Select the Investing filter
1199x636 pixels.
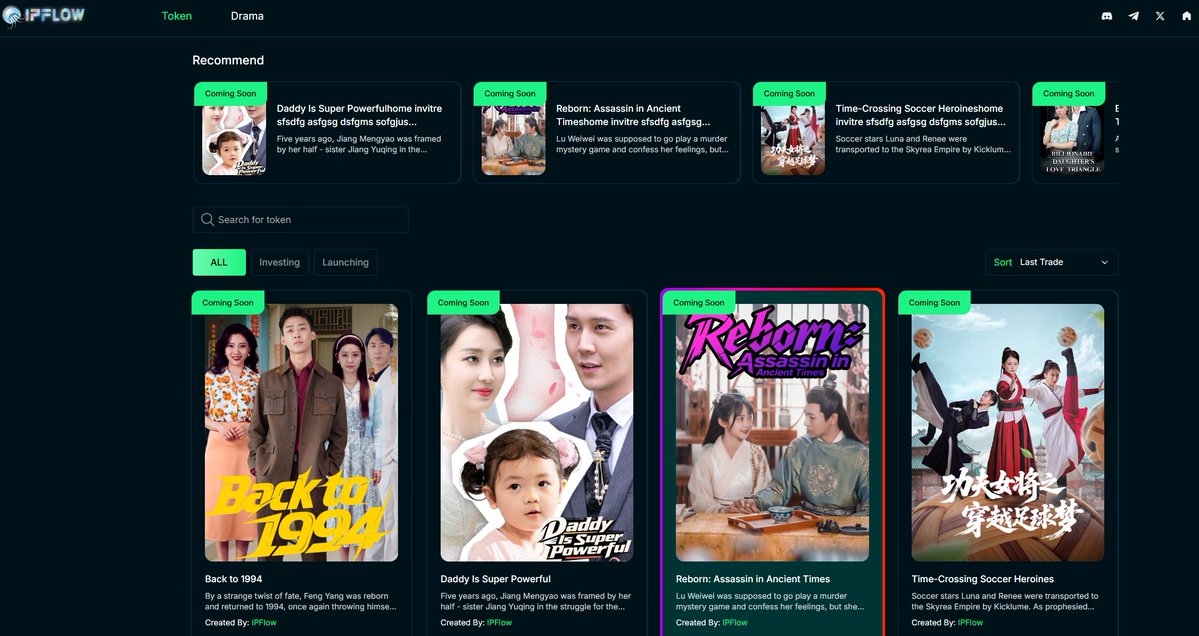[279, 262]
